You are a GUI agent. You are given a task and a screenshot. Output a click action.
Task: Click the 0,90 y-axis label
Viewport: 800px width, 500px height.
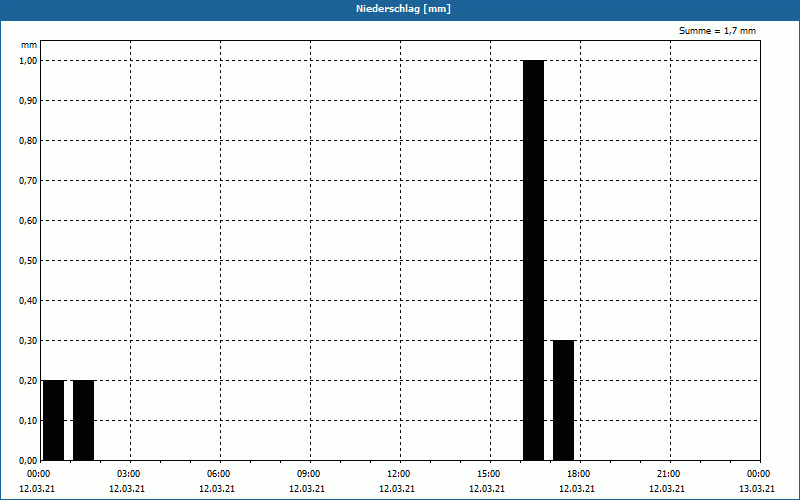tap(29, 101)
